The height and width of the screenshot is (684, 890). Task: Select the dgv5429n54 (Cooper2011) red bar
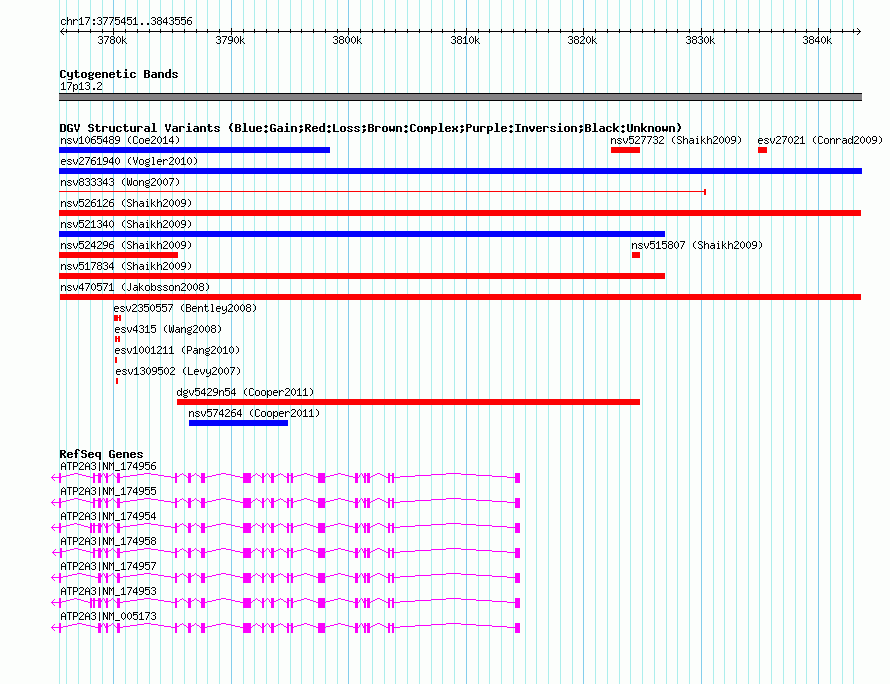point(409,402)
